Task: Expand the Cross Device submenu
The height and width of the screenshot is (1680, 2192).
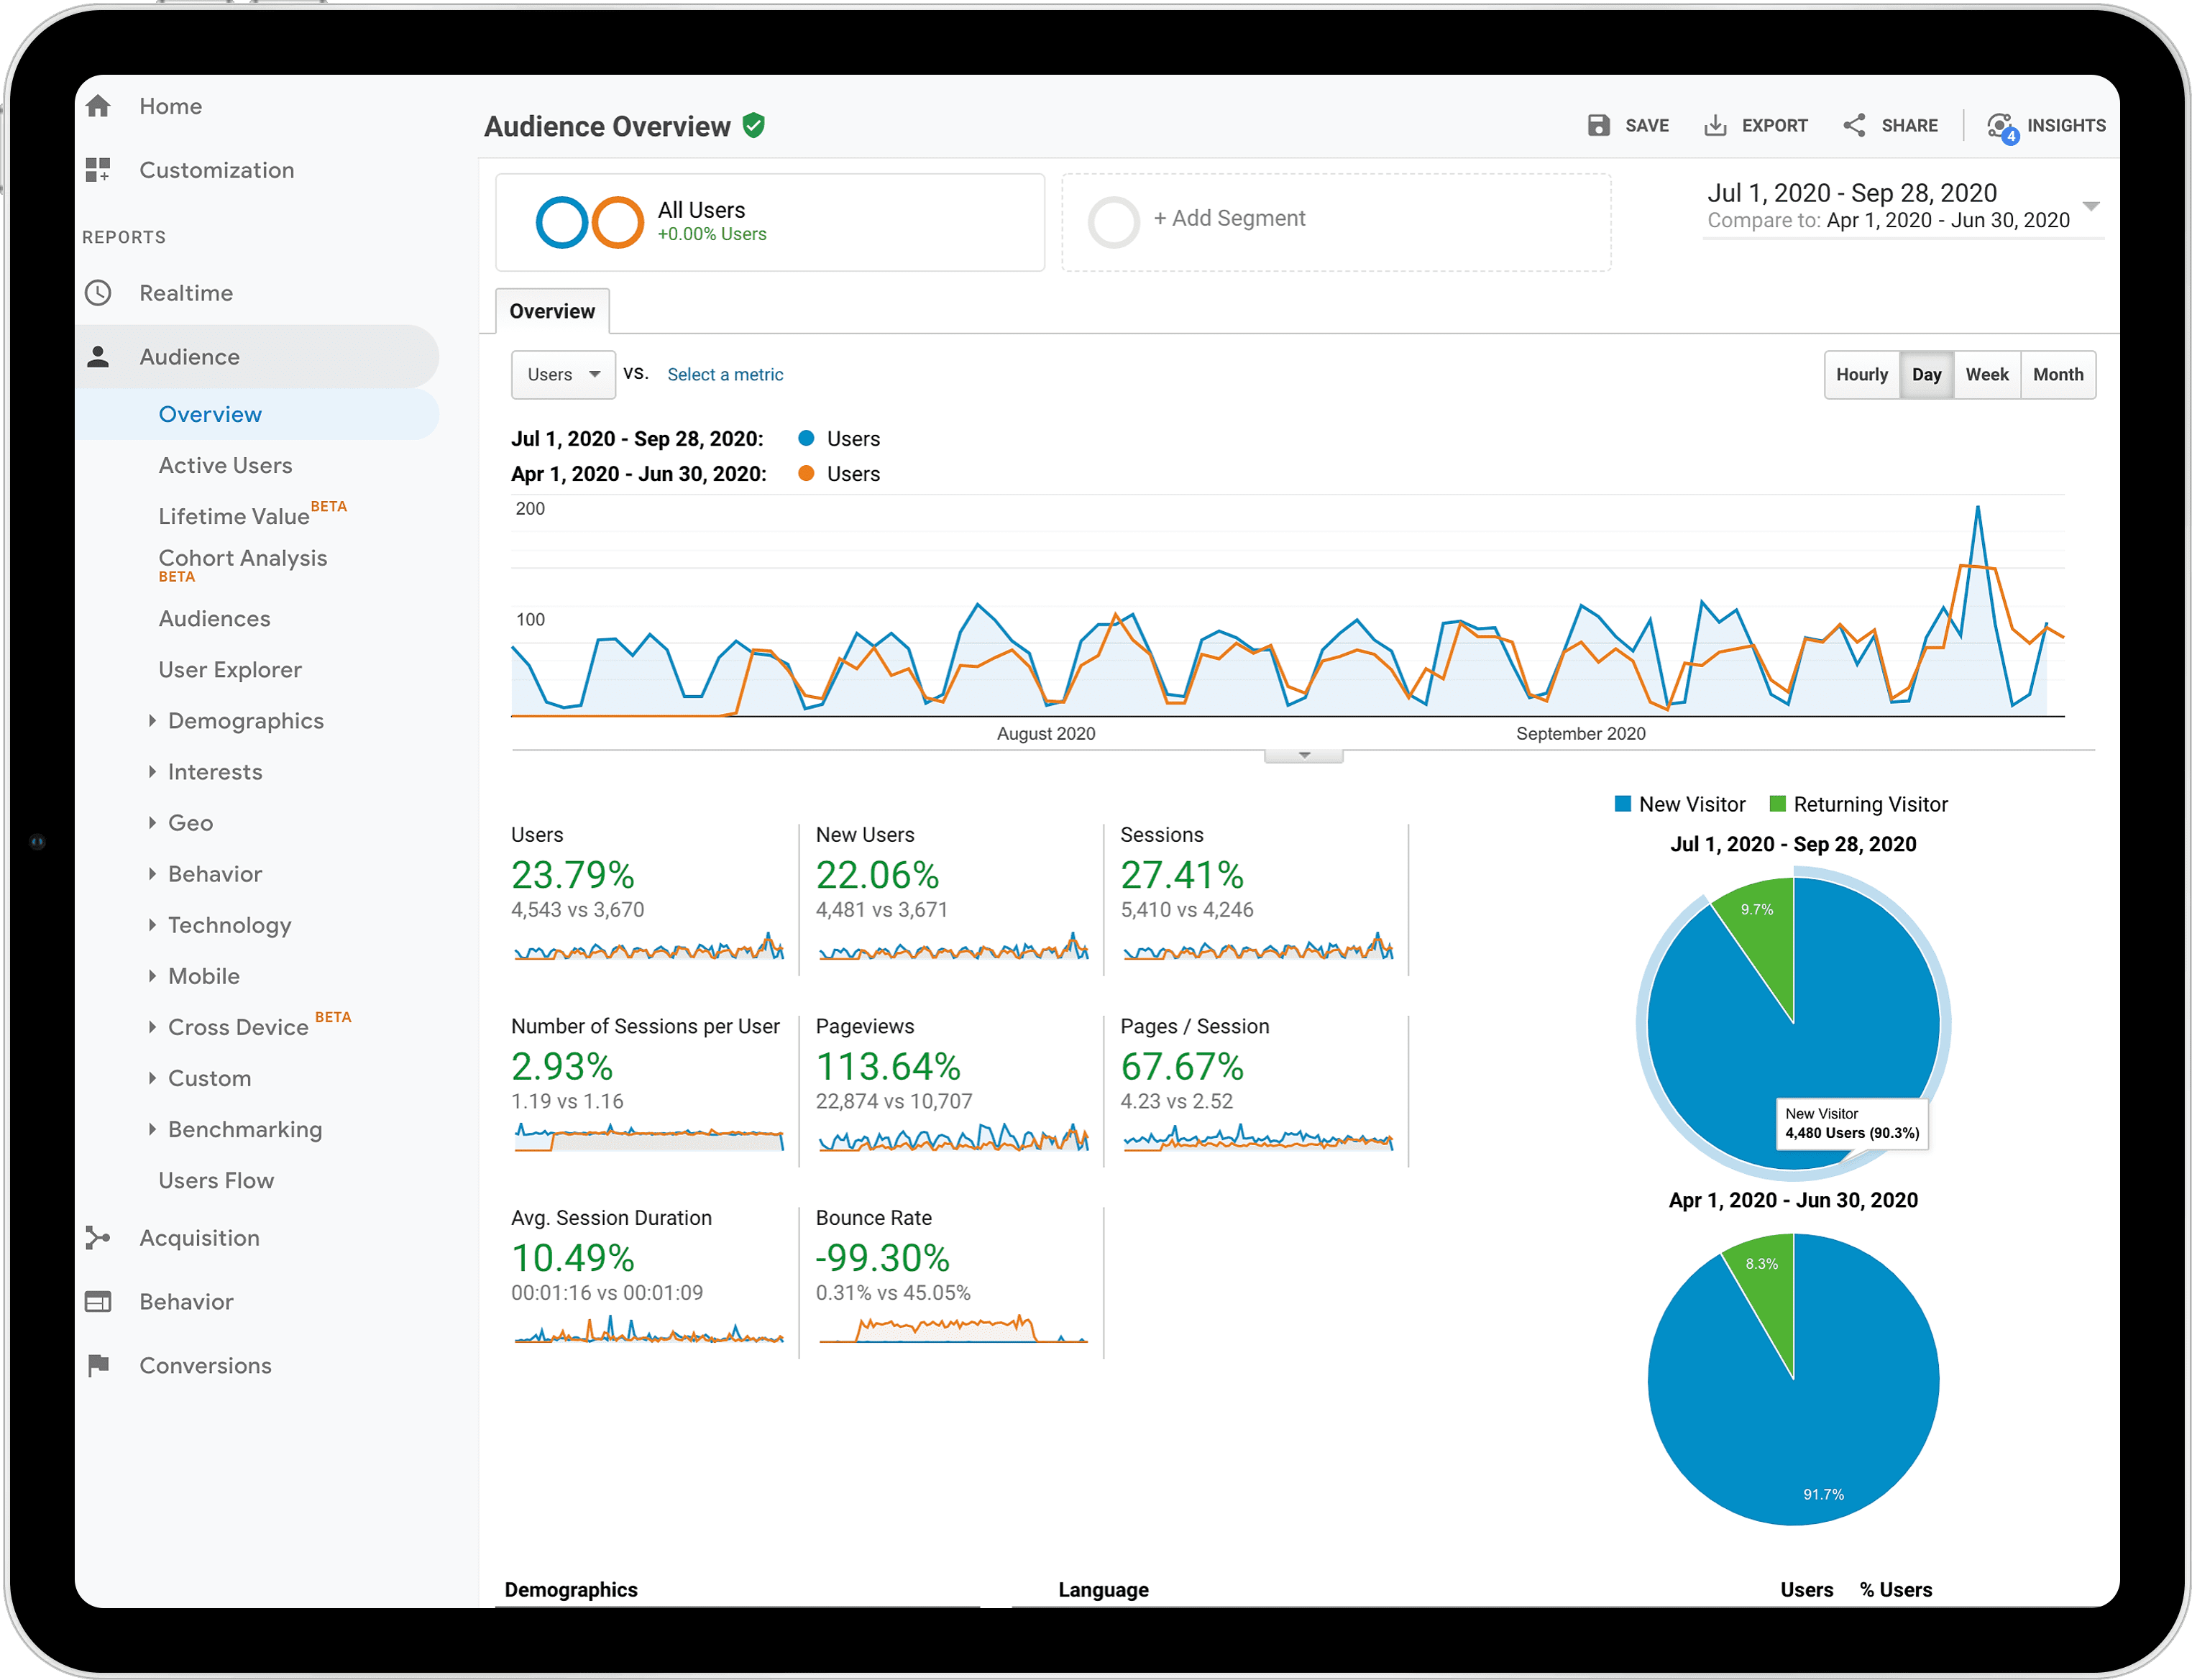Action: [152, 1027]
